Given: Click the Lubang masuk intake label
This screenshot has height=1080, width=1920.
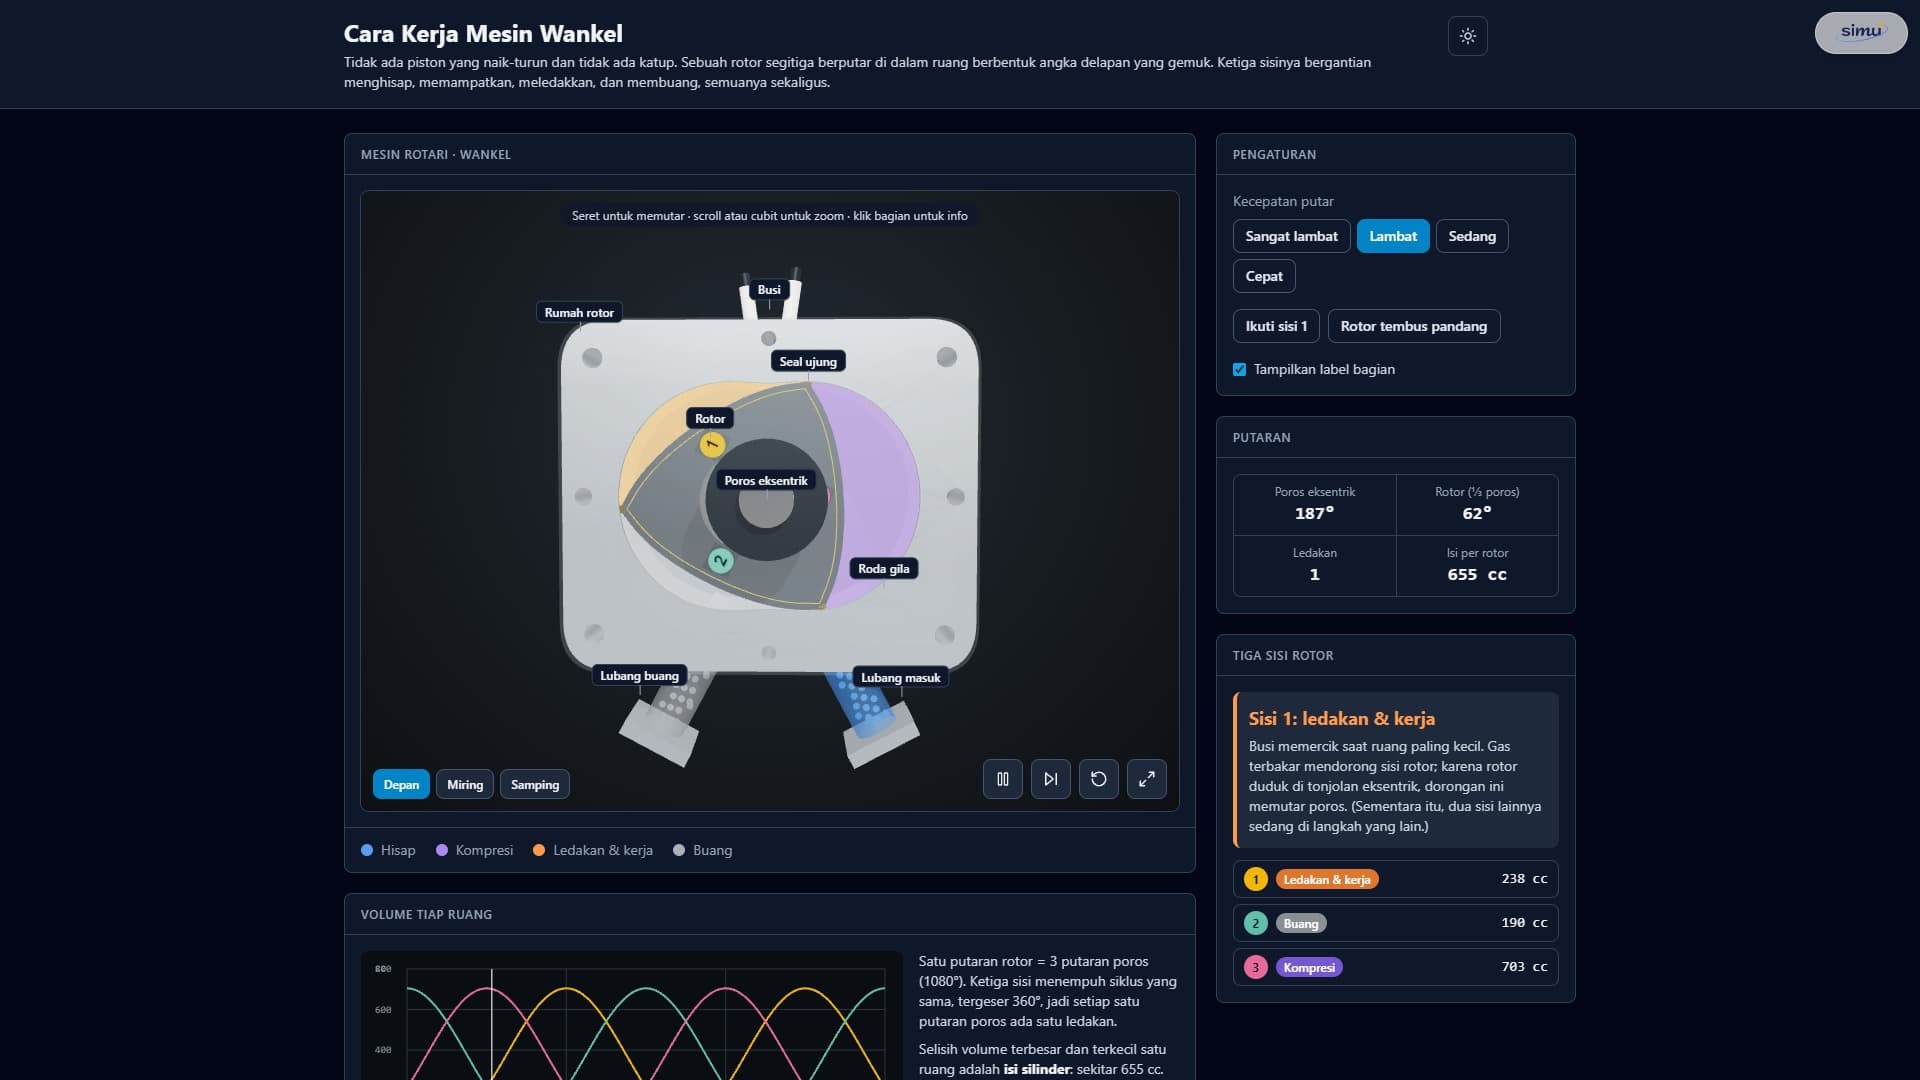Looking at the screenshot, I should point(900,678).
